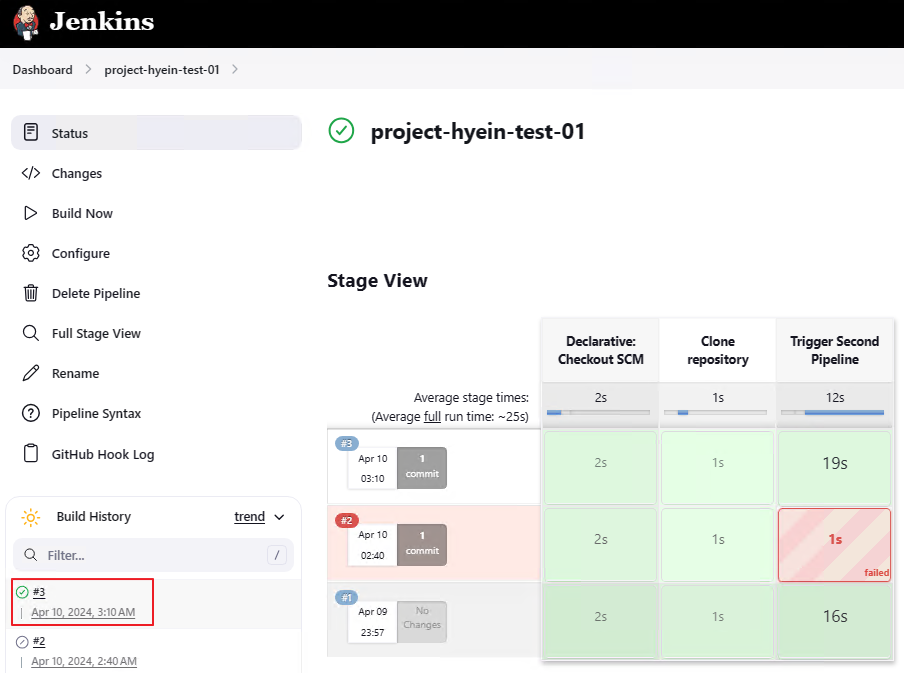Screen dimensions: 904x673
Task: Click the project success checkmark icon
Action: pyautogui.click(x=341, y=130)
